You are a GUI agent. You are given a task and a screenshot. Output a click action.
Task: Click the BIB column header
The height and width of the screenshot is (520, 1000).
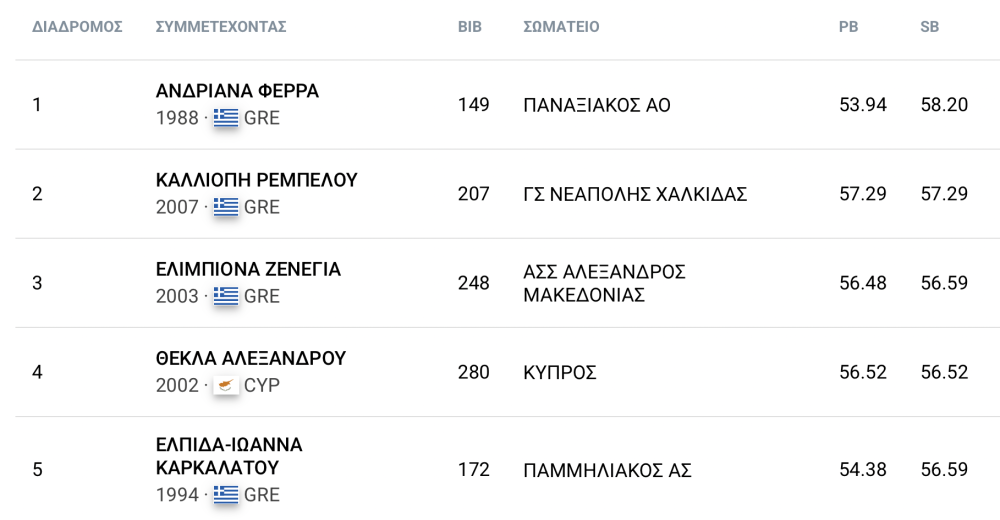coord(470,27)
